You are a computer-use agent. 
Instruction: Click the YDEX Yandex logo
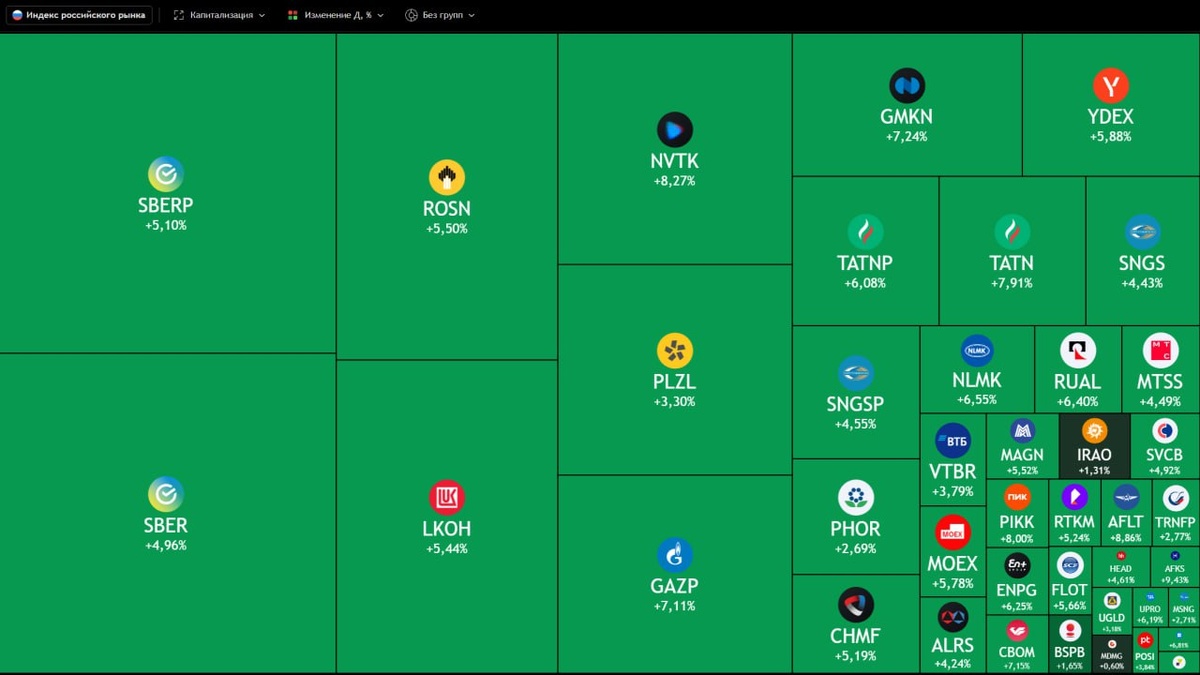coord(1111,86)
